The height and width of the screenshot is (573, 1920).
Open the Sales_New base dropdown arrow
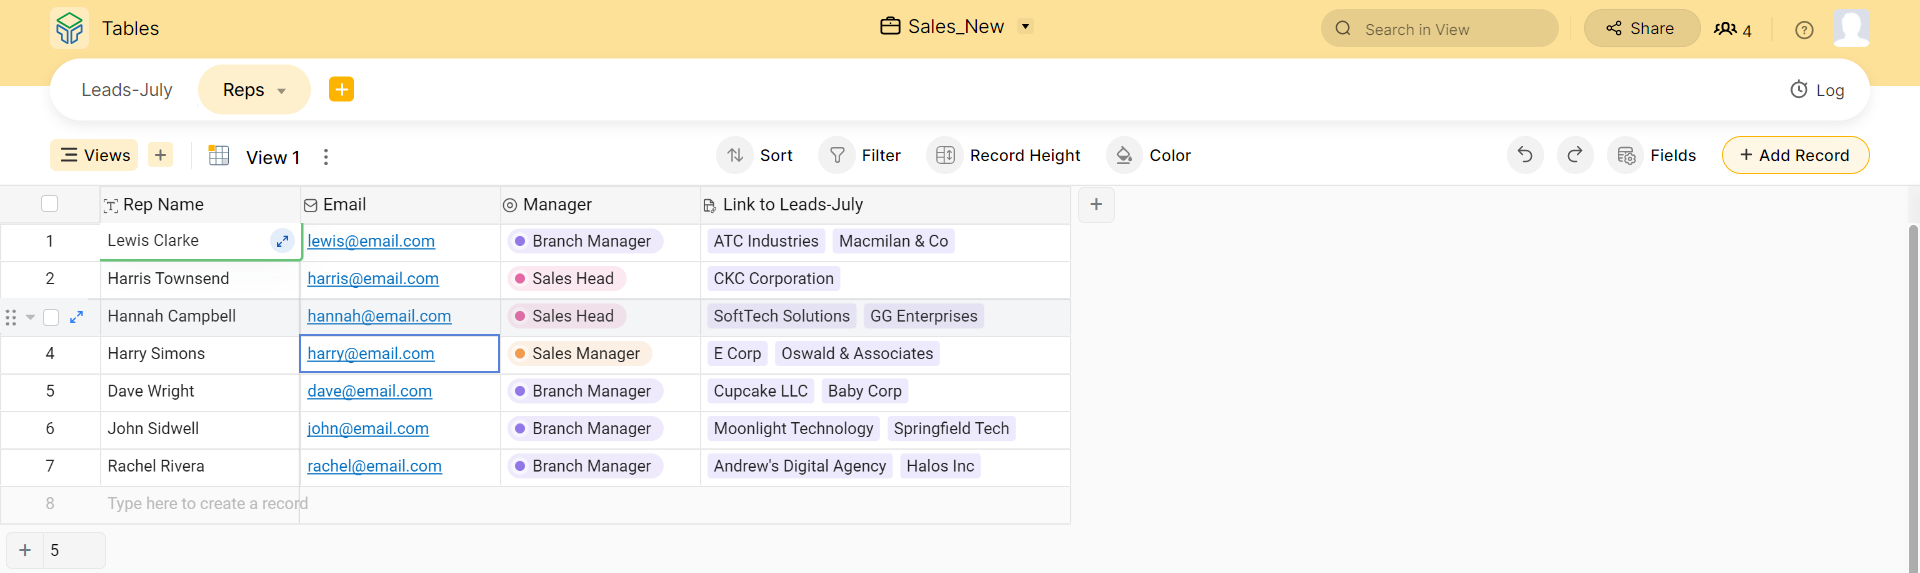point(1025,27)
